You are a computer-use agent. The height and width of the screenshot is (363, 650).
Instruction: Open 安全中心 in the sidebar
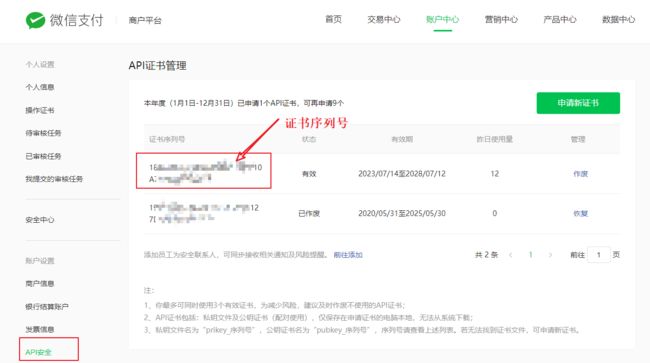(40, 220)
